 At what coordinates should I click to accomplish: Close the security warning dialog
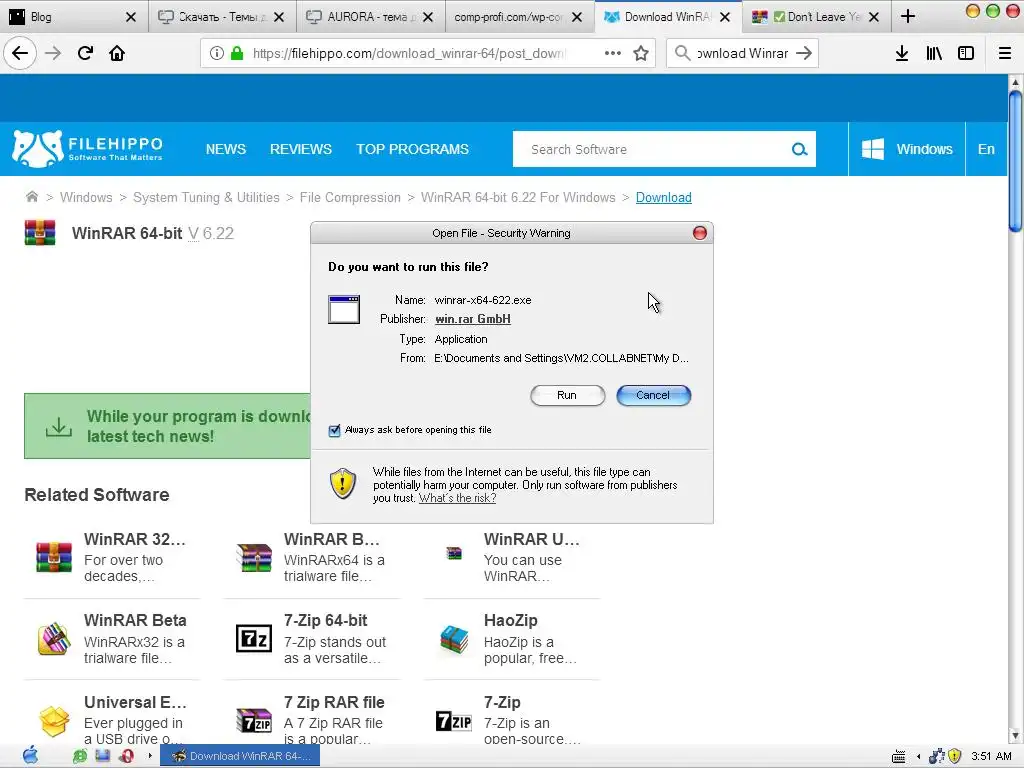point(699,233)
